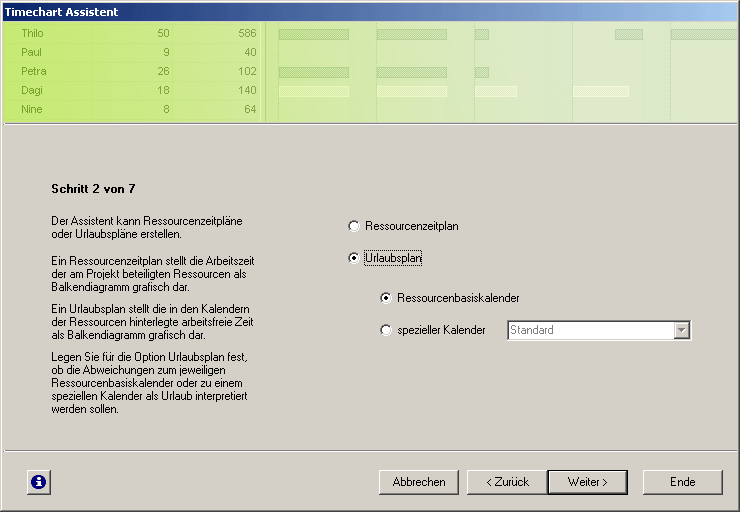Click the Schritt 2 von 7 heading

[x=99, y=188]
